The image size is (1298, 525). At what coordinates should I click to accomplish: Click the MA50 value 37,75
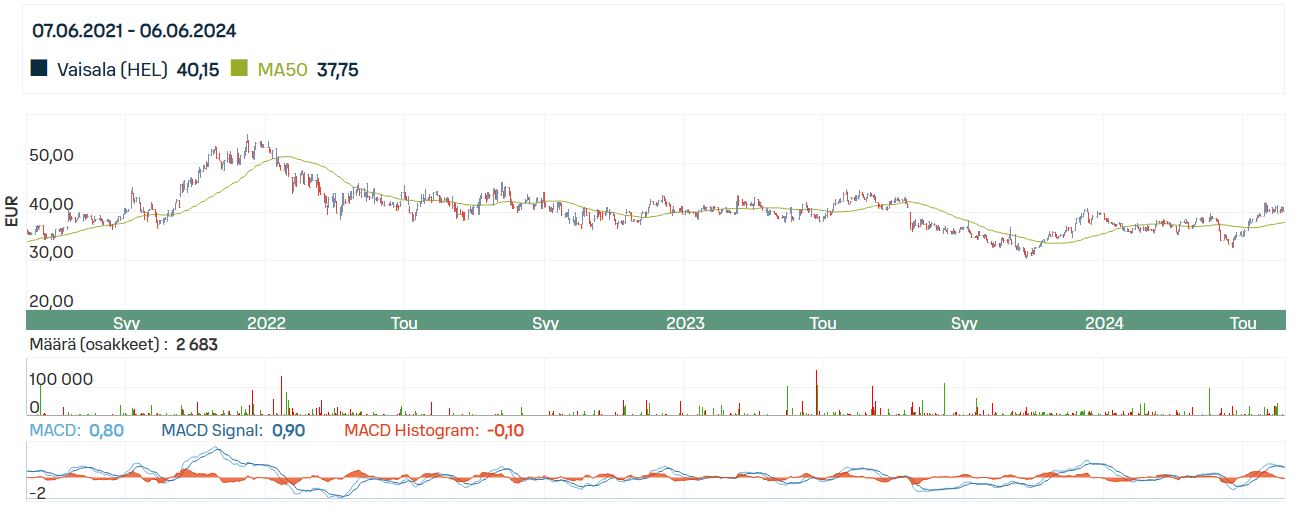pyautogui.click(x=337, y=70)
